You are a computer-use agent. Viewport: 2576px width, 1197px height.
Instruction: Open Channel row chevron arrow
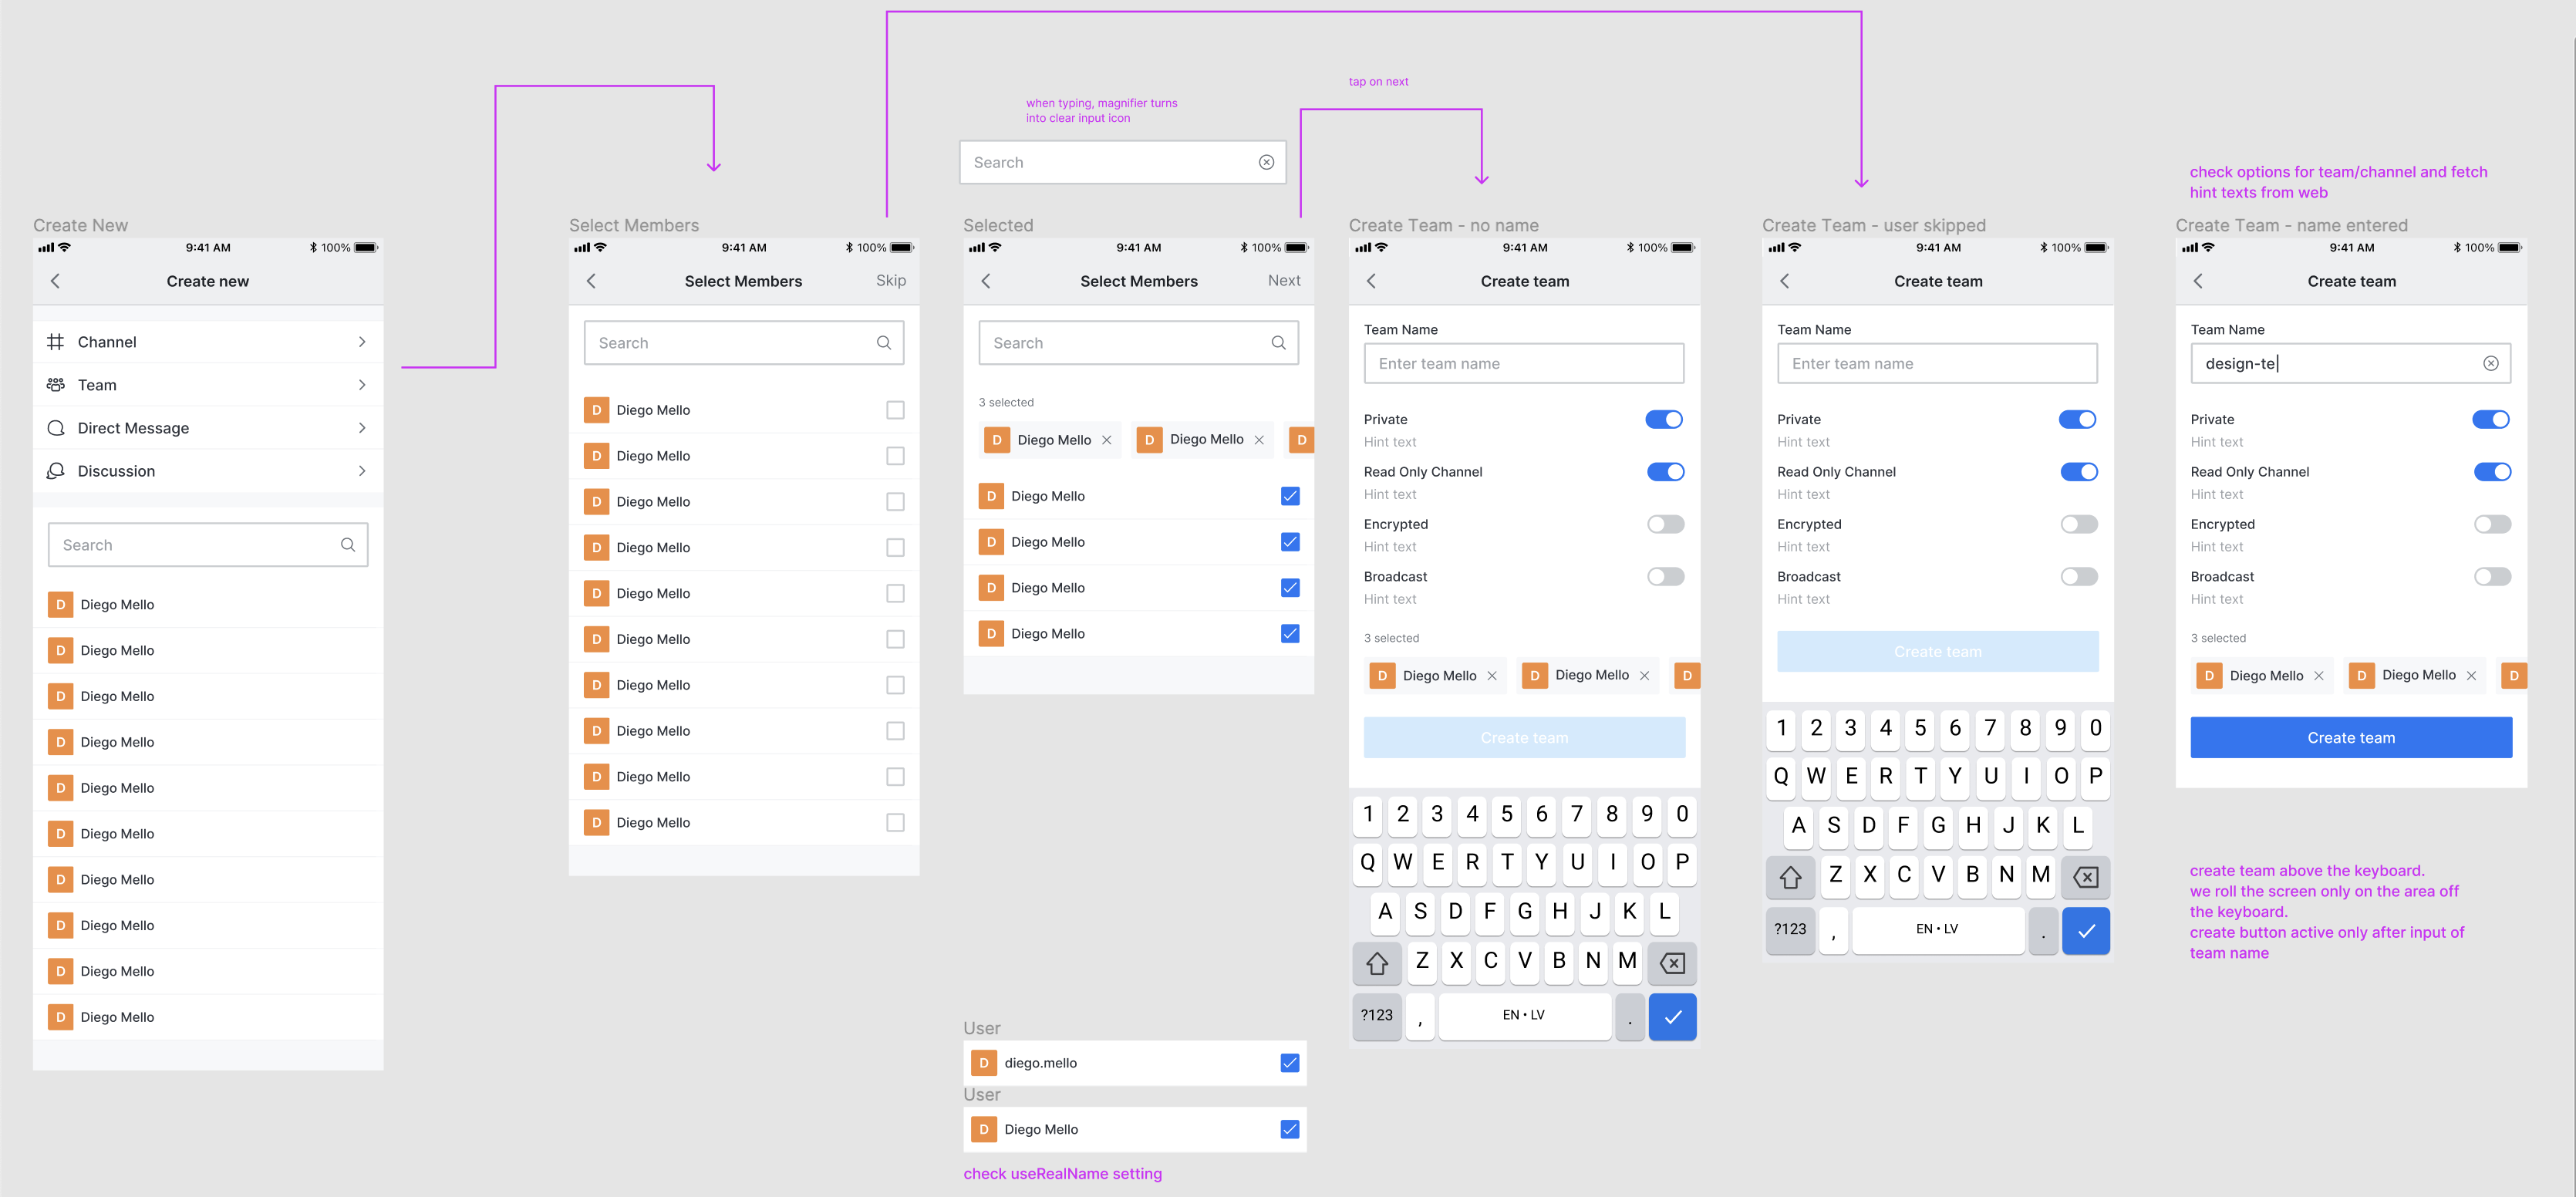[x=362, y=342]
